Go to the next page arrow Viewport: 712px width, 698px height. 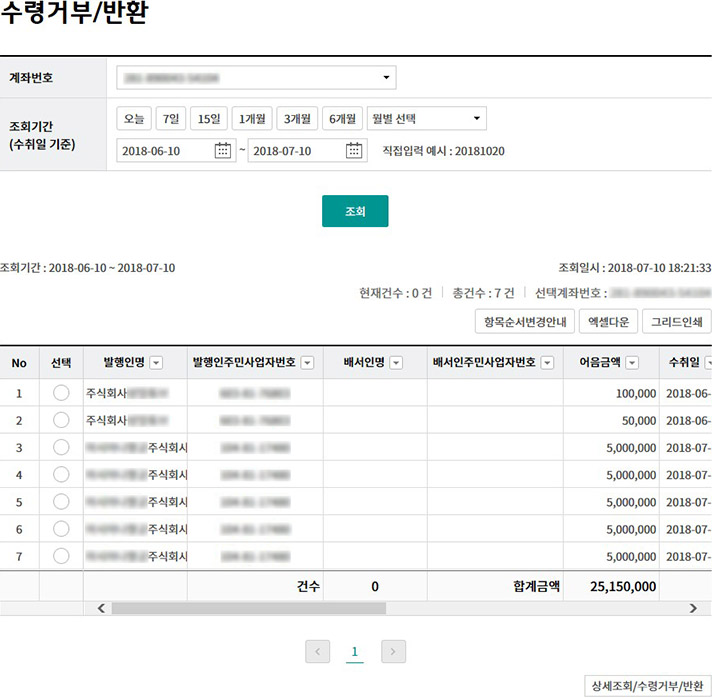click(394, 652)
